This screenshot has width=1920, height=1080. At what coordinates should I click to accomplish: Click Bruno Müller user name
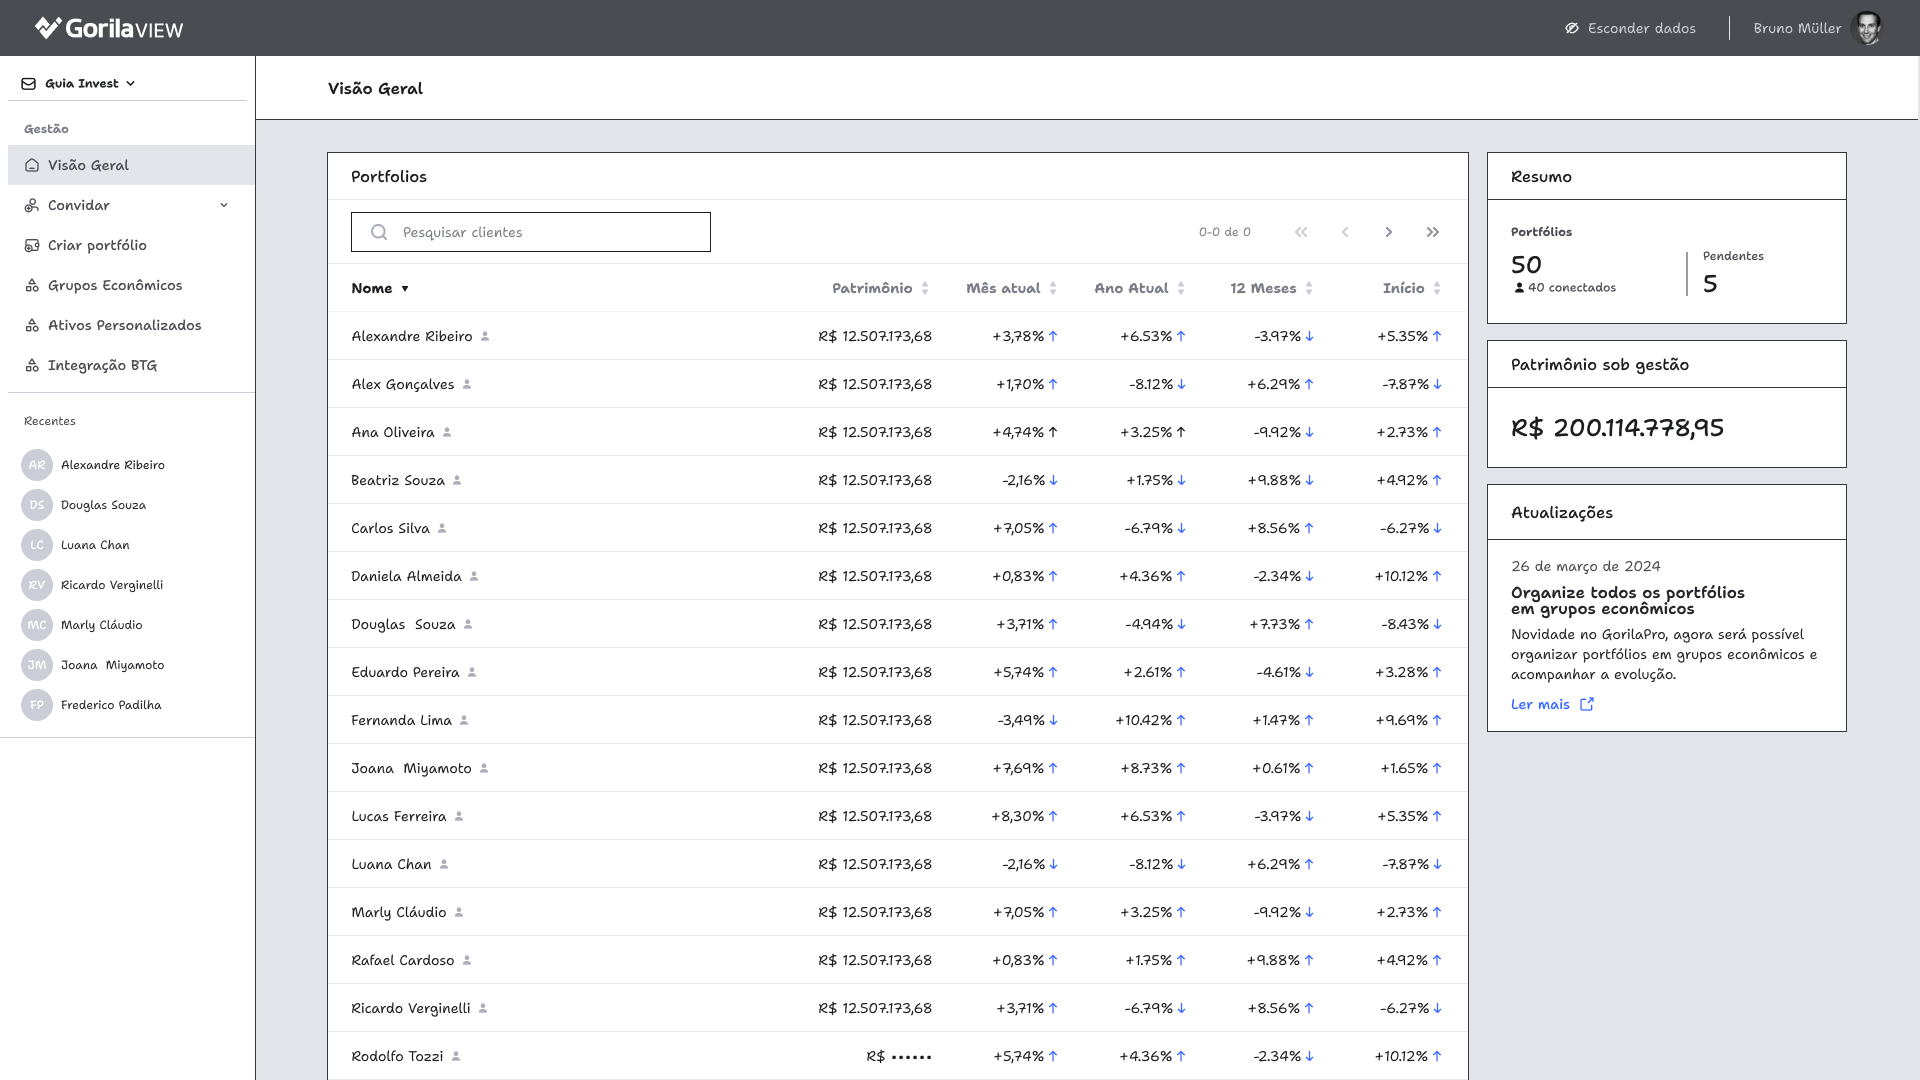click(1797, 28)
